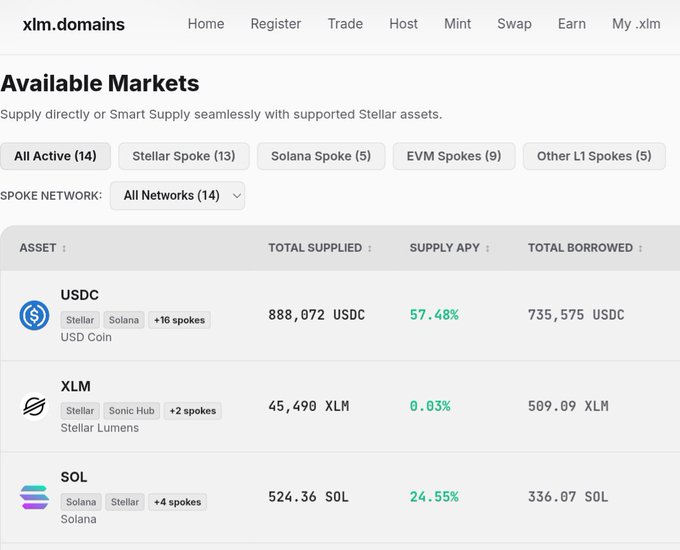This screenshot has height=550, width=680.
Task: Click the Solana tag in SOL row
Action: [81, 502]
